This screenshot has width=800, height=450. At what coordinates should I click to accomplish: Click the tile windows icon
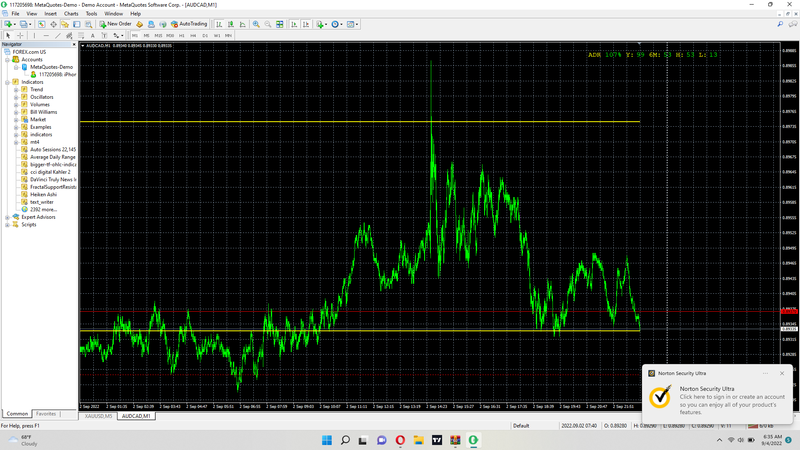[280, 24]
